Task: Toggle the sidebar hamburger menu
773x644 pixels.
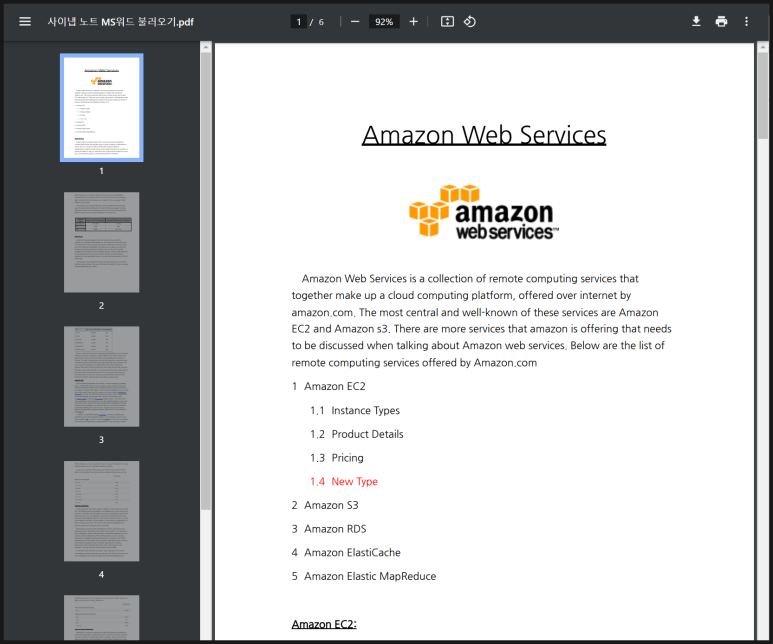Action: click(x=25, y=22)
